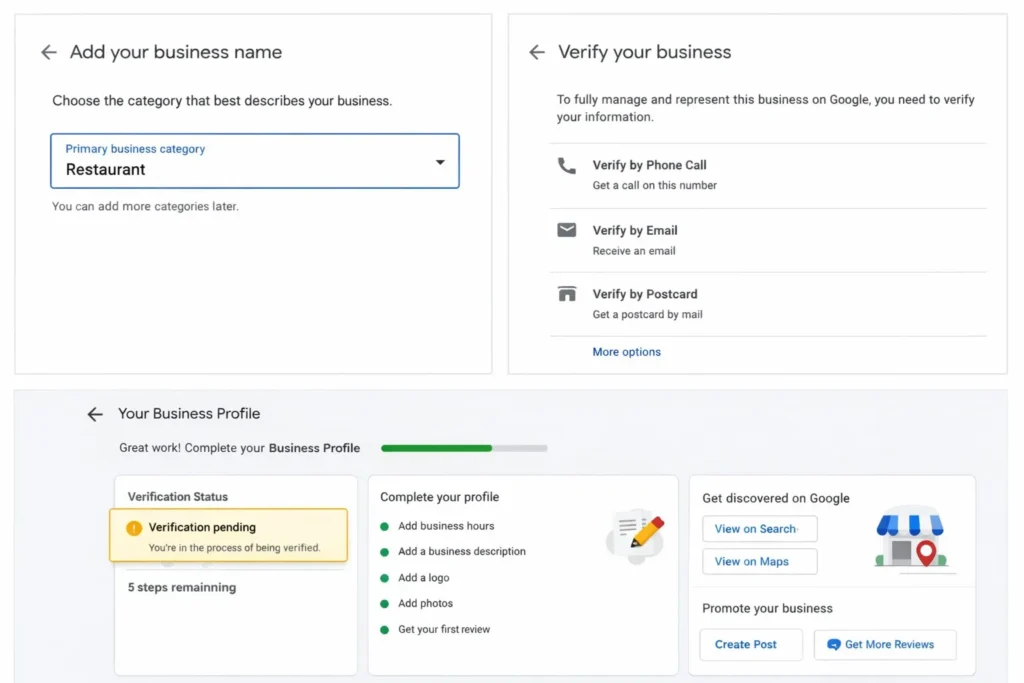
Task: Open Add a business description task
Action: 462,552
